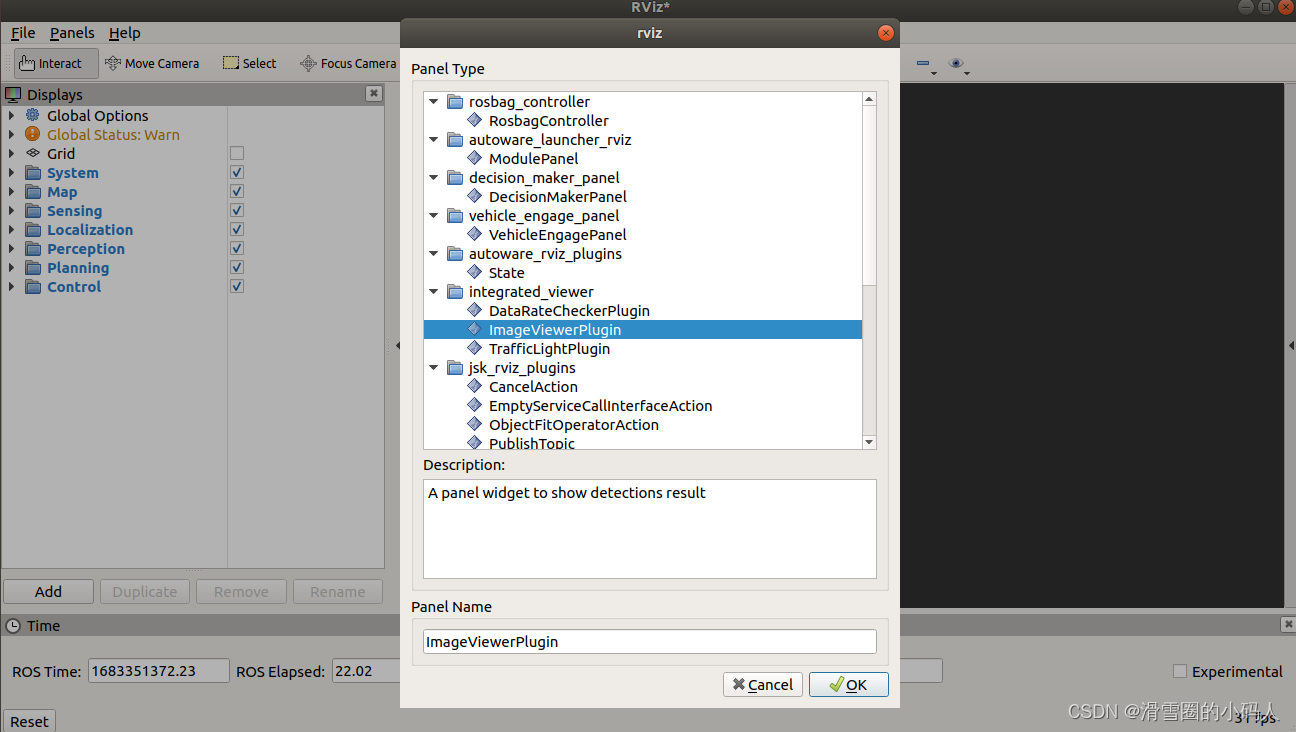Enable the Grid display checkbox
The height and width of the screenshot is (732, 1296).
click(x=237, y=153)
